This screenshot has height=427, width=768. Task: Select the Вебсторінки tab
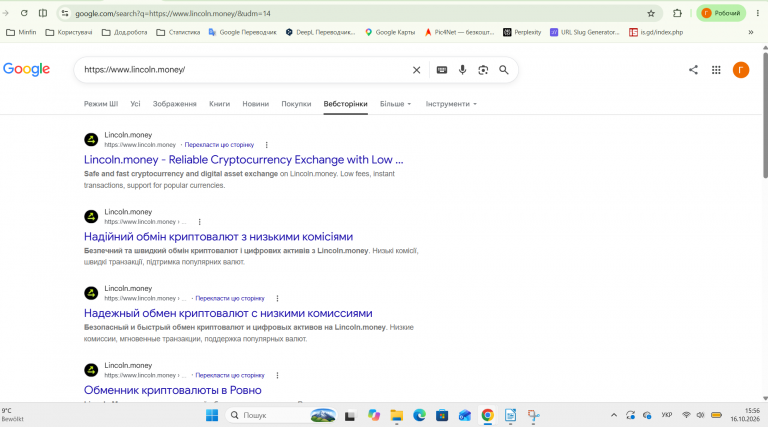[345, 104]
